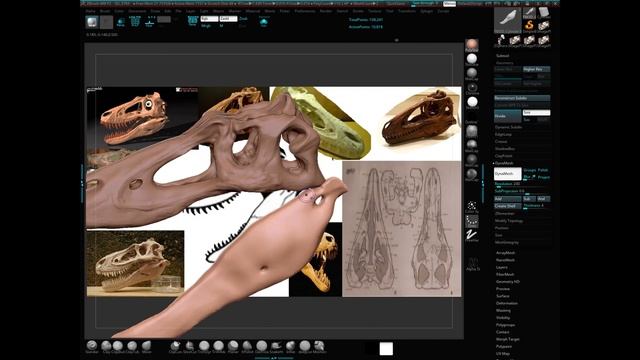The width and height of the screenshot is (640, 360).
Task: Select the FreeHand stroke icon
Action: [472, 236]
